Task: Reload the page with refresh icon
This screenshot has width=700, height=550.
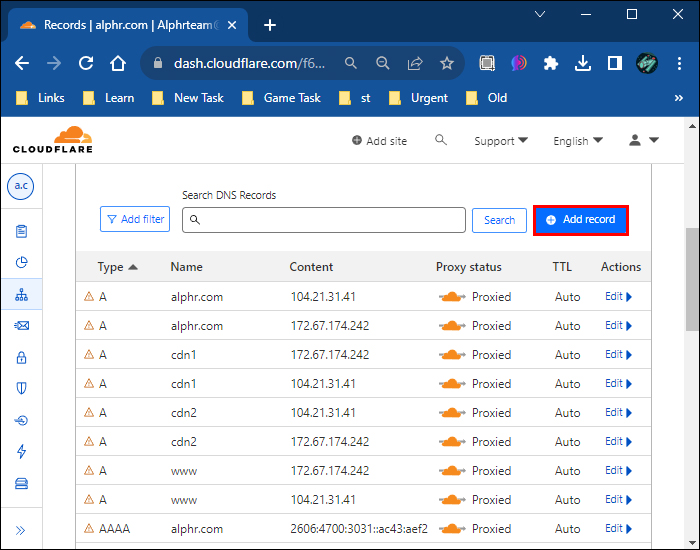Action: tap(86, 63)
